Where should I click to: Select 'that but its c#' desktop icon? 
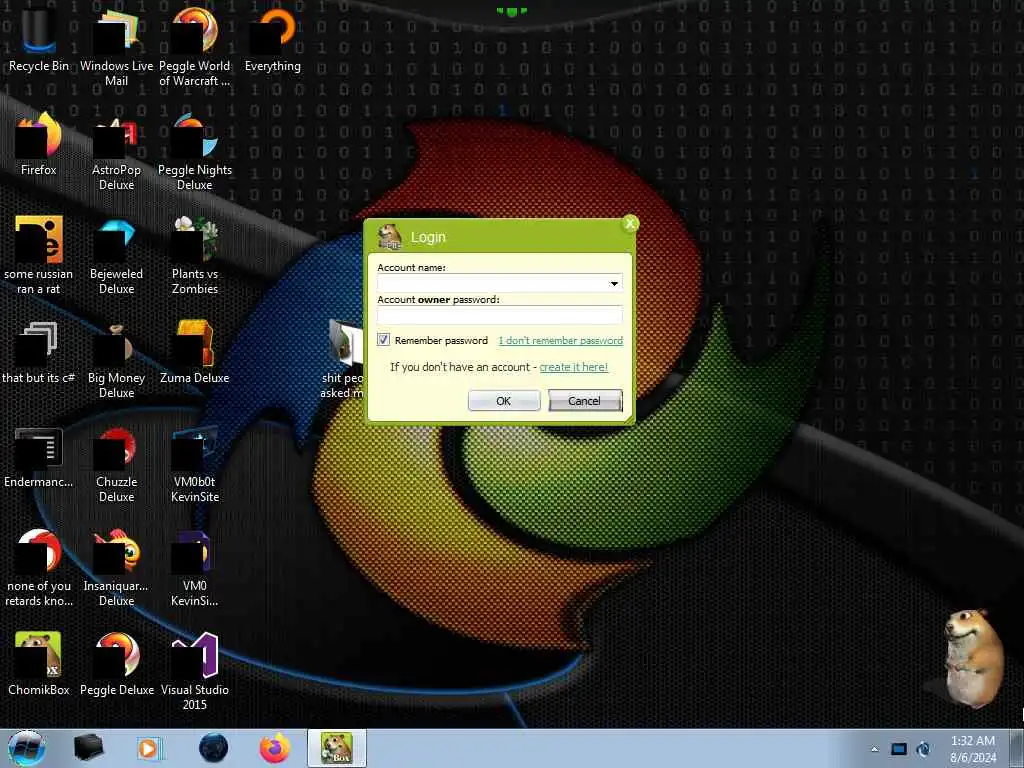[x=39, y=353]
